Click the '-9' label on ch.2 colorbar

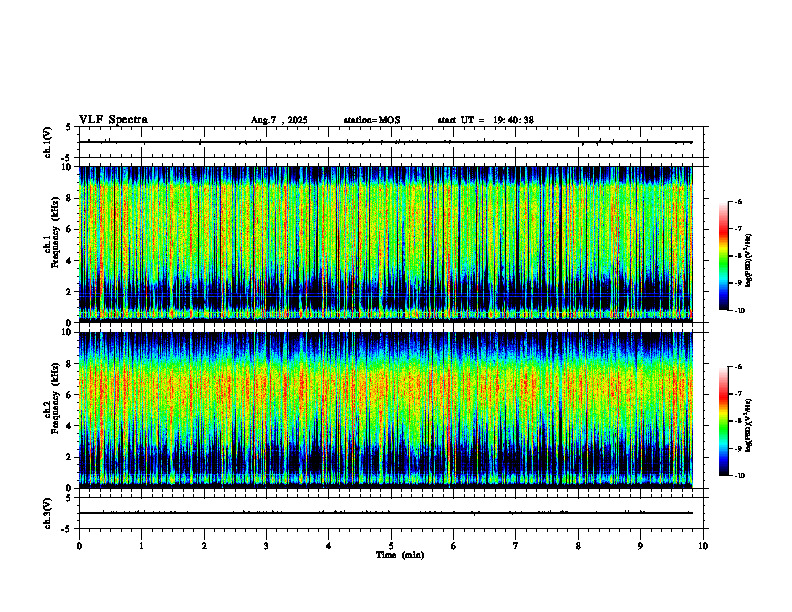click(738, 448)
